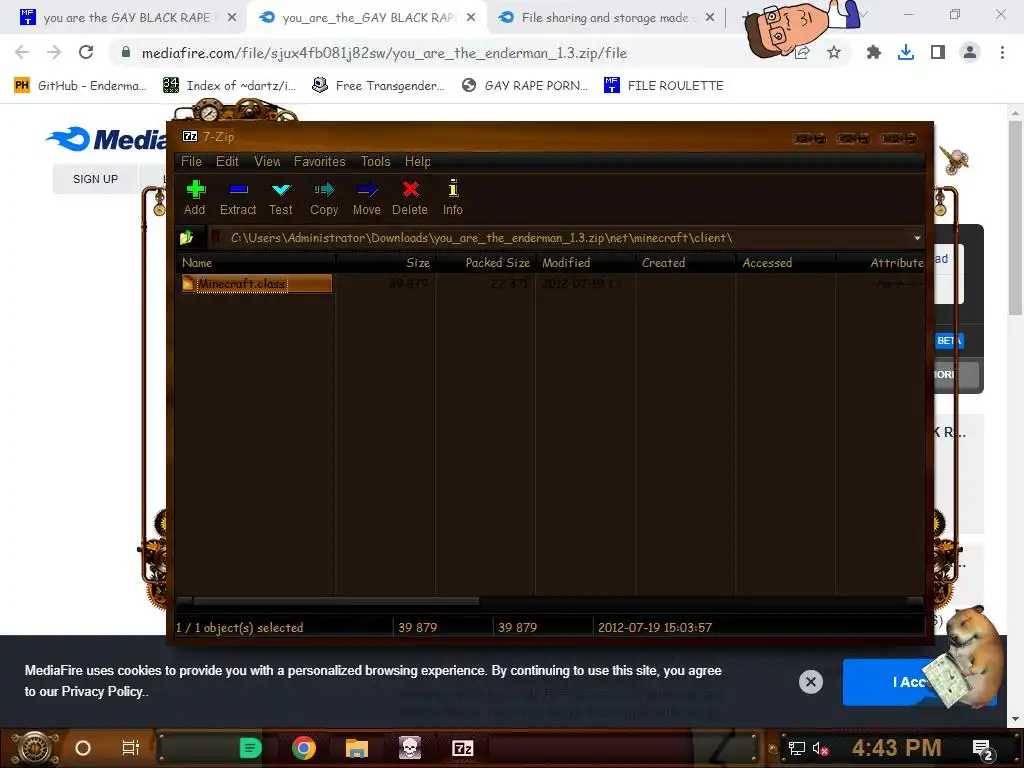
Task: Toggle the Chrome side panel icon
Action: (x=938, y=53)
